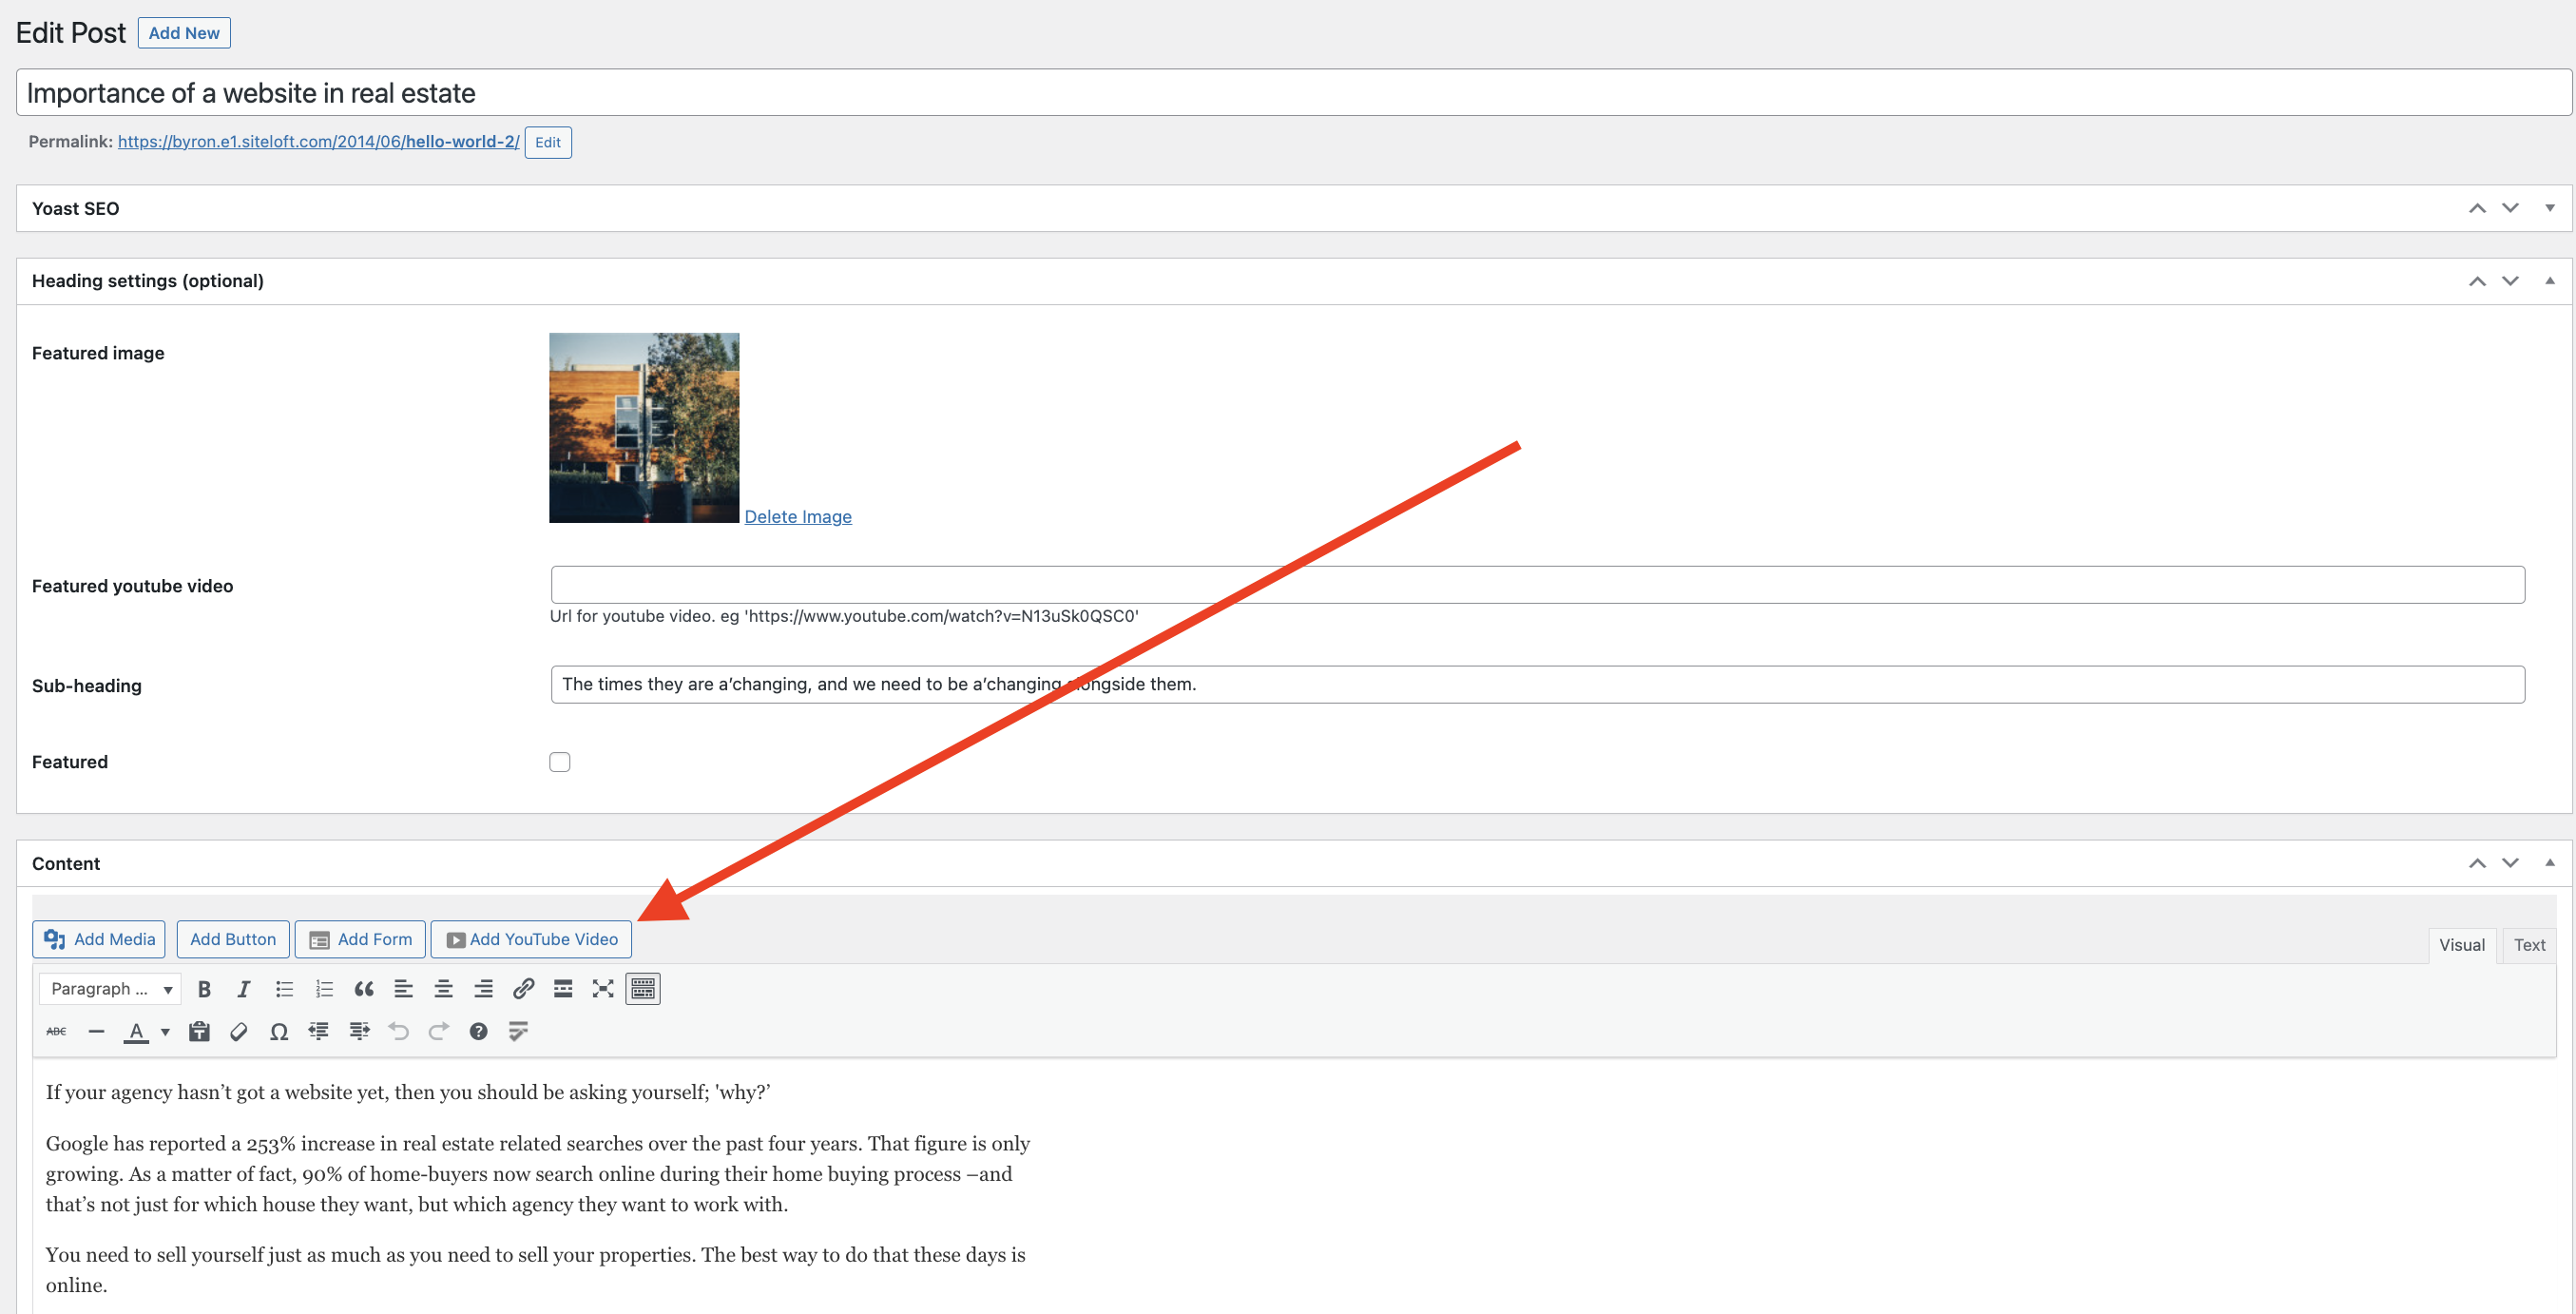
Task: Apply strikethrough formatting
Action: point(57,1031)
